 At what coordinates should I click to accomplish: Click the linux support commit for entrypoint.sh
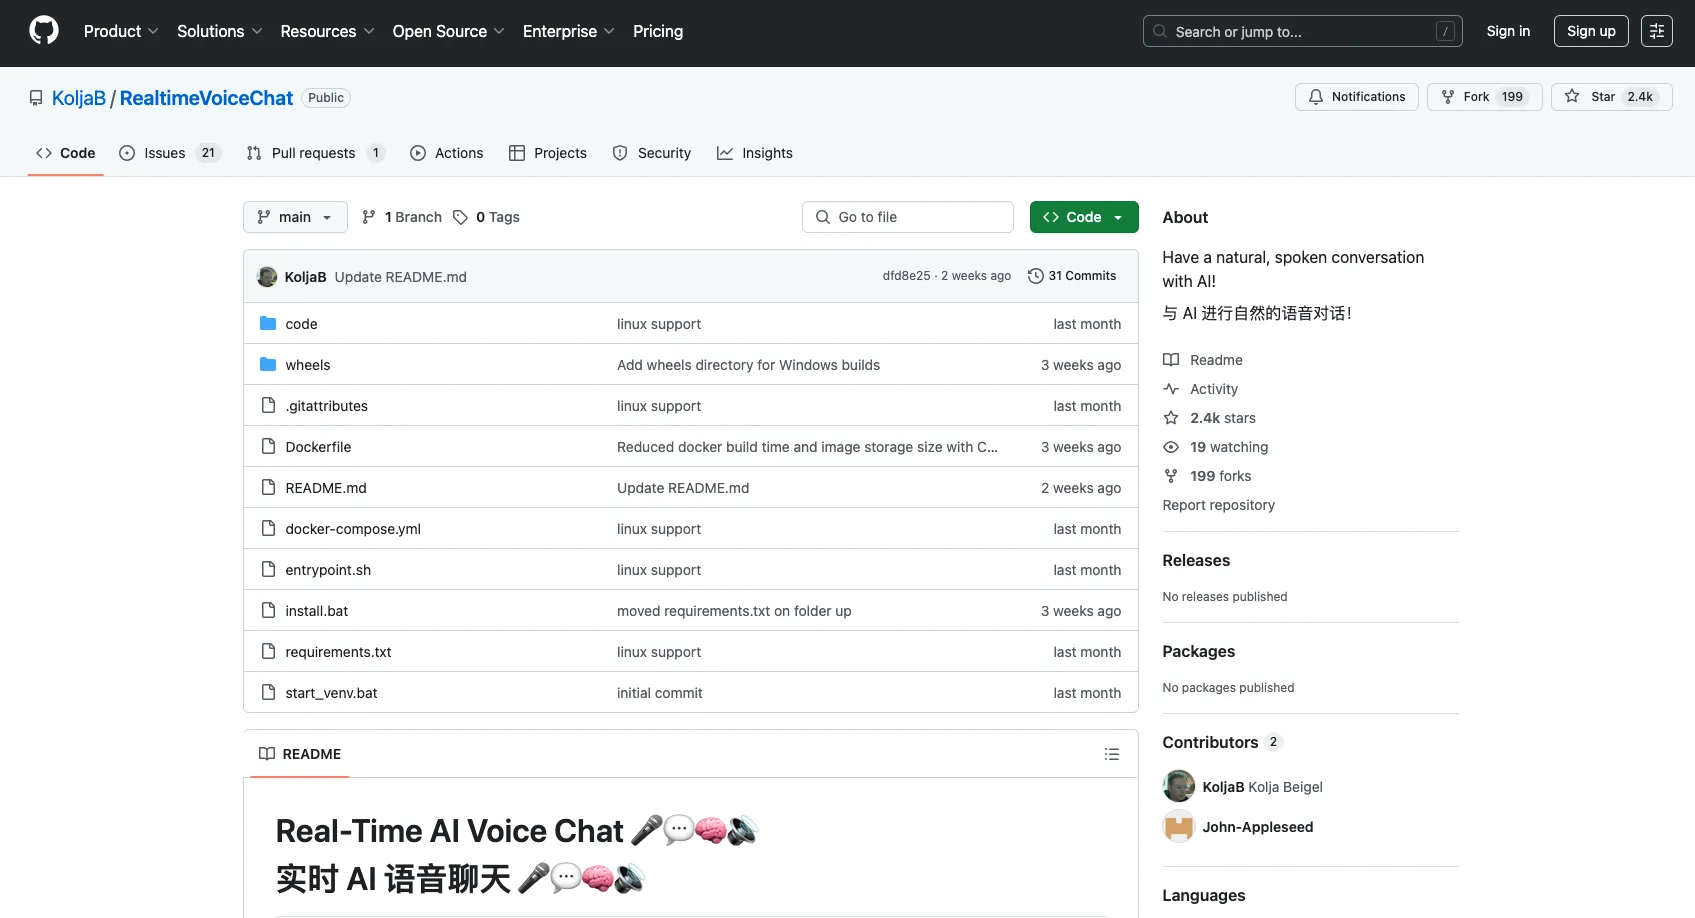point(659,570)
